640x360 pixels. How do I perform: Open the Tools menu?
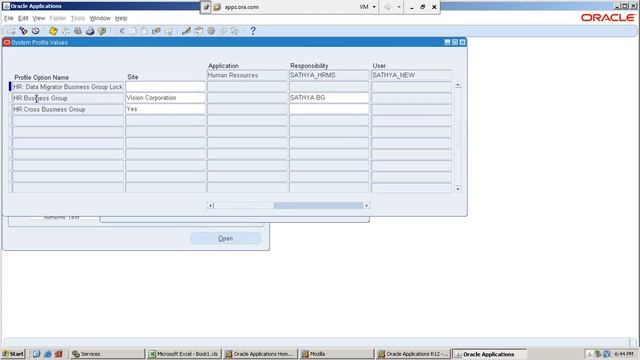[x=78, y=18]
